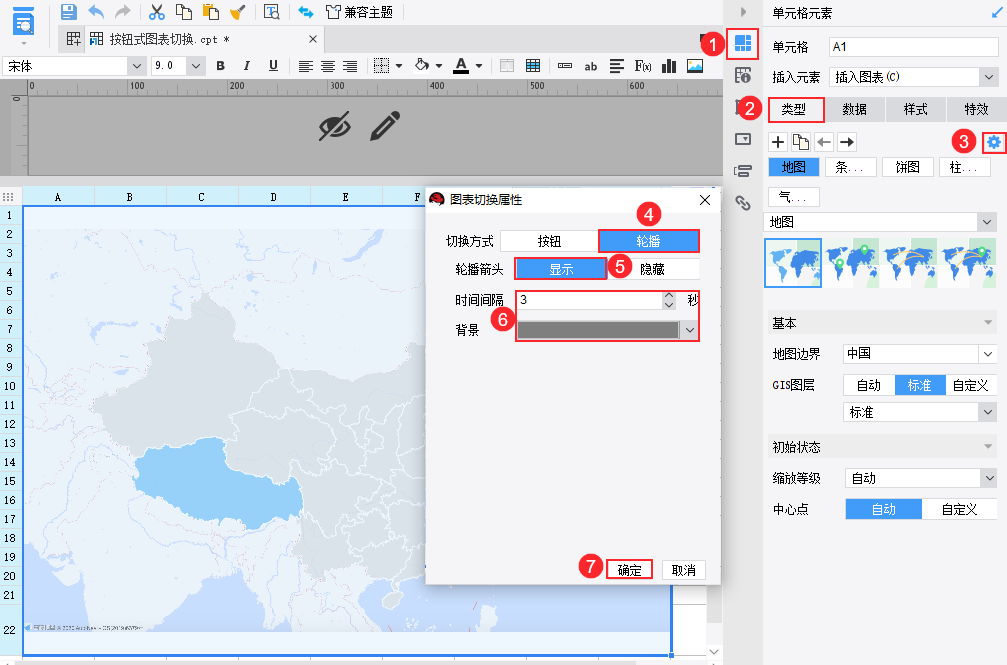Open the cell element panel icon
This screenshot has width=1007, height=665.
point(742,44)
